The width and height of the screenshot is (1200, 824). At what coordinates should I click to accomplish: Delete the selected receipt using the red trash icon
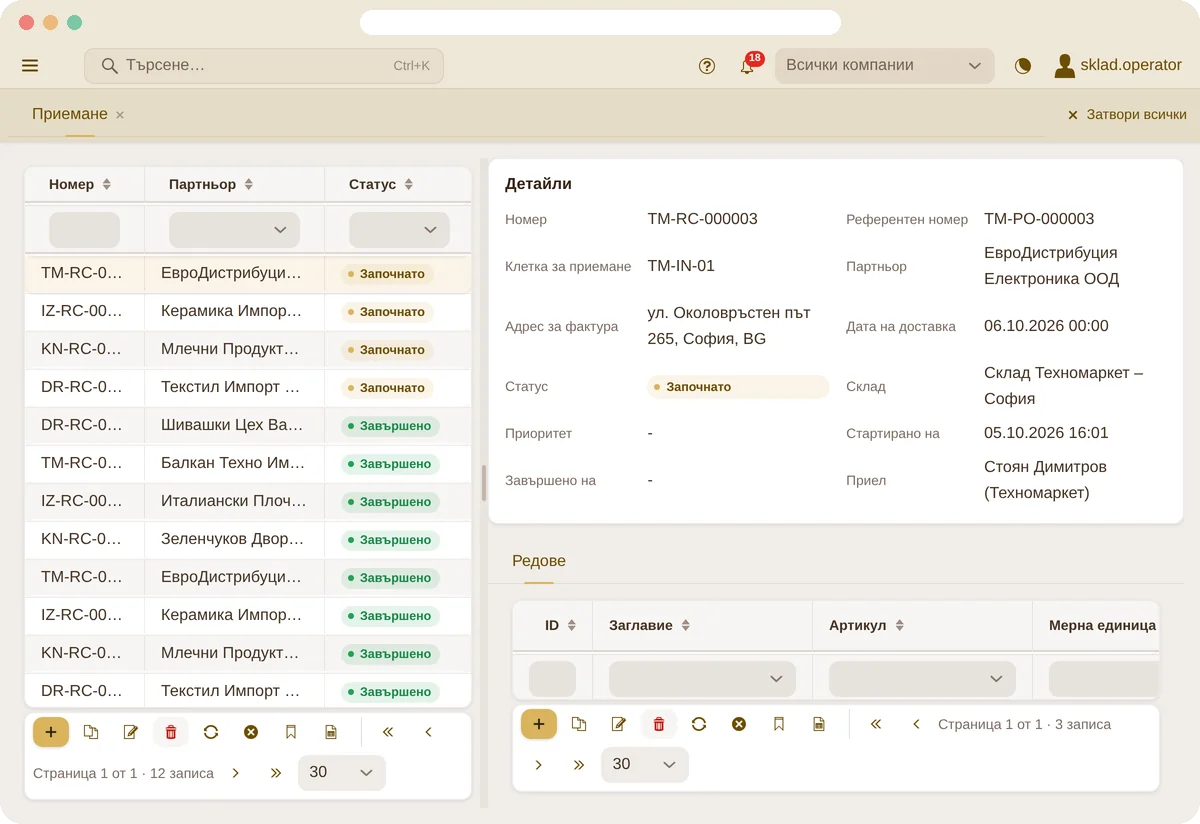pos(171,732)
